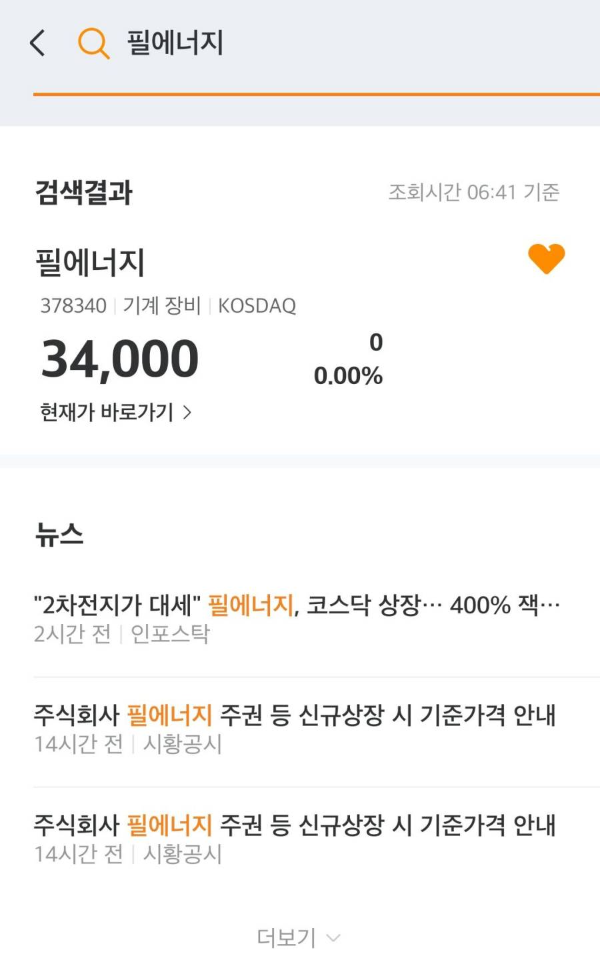
Task: Open the 2차전지가 대세 news article
Action: pos(299,603)
